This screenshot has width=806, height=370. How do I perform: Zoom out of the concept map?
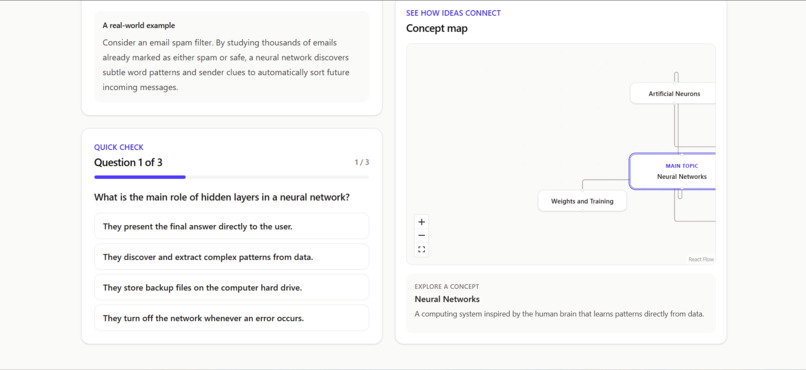[422, 236]
